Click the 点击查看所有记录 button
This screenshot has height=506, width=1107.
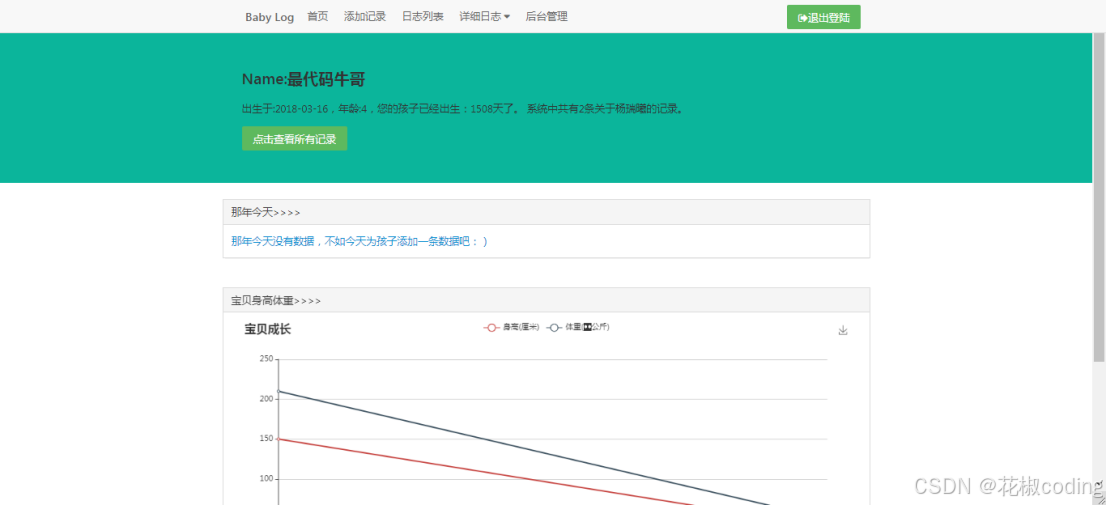pos(294,139)
